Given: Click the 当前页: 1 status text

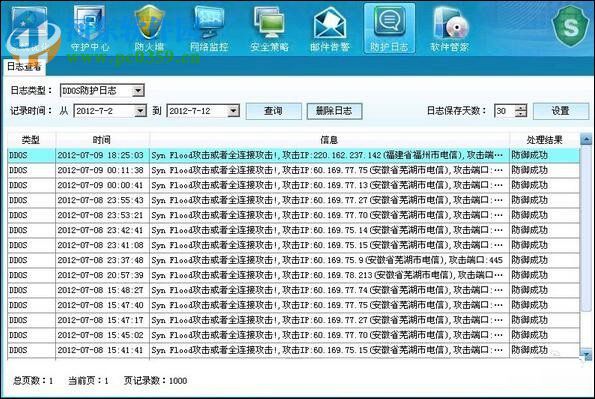Looking at the screenshot, I should click(88, 380).
